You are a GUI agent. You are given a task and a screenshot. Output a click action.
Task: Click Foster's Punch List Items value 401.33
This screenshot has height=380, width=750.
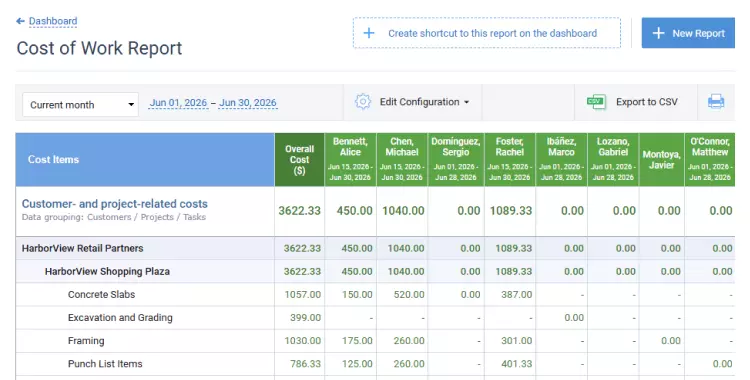click(517, 364)
